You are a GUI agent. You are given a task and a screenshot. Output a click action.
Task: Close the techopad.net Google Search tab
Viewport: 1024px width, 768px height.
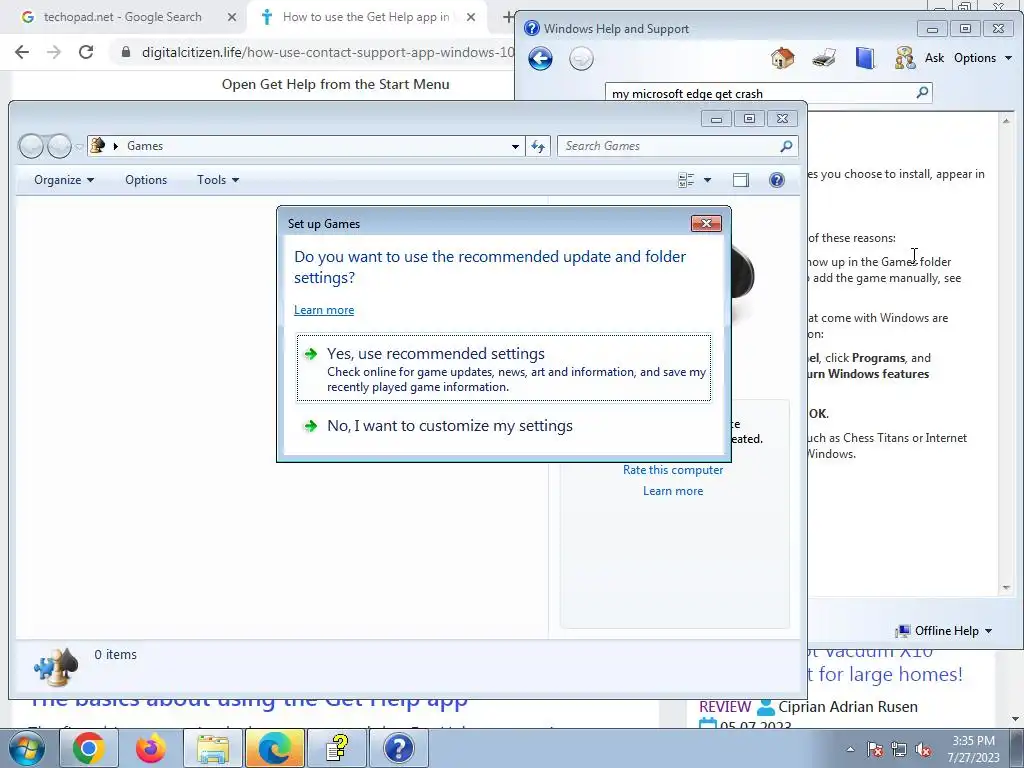pyautogui.click(x=232, y=18)
